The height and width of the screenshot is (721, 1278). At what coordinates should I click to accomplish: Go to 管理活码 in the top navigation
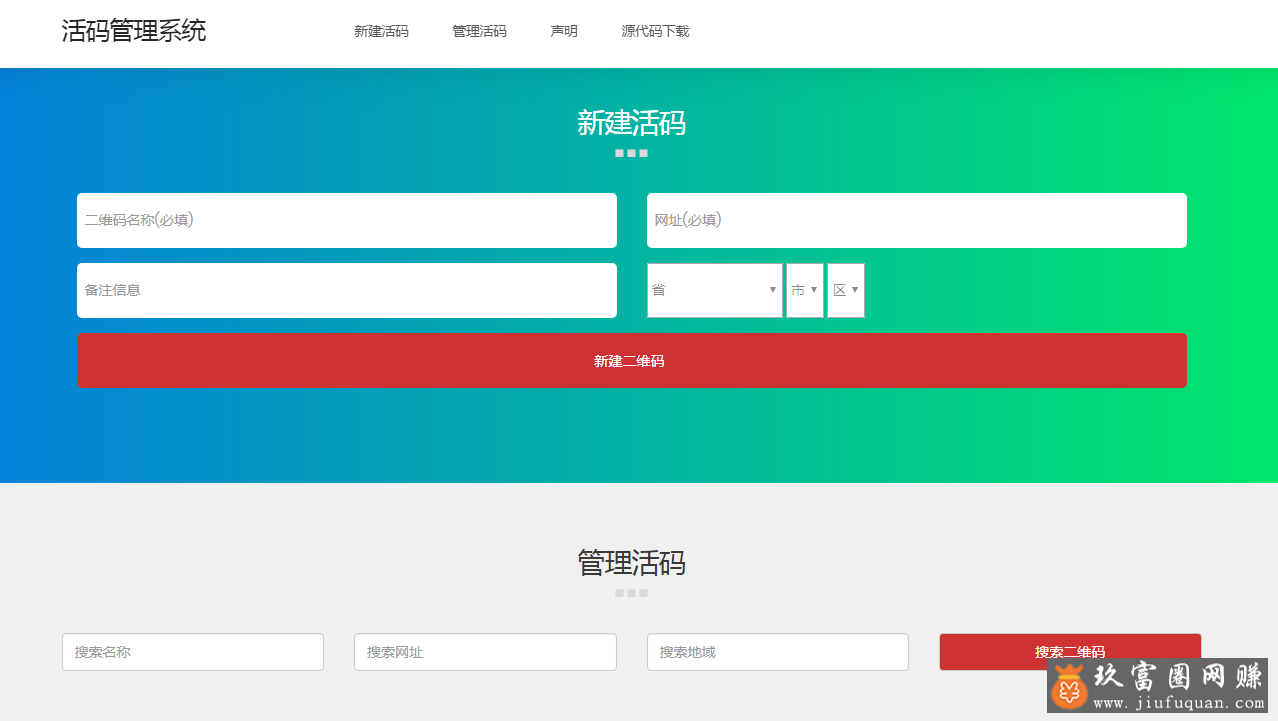479,31
